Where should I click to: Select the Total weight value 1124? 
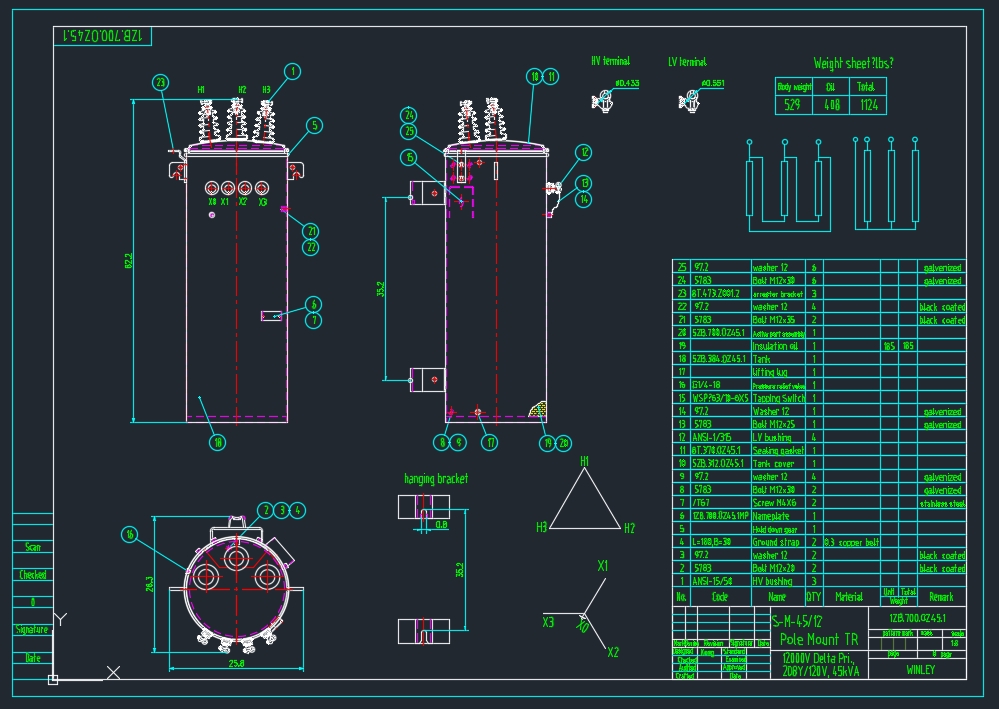click(868, 105)
